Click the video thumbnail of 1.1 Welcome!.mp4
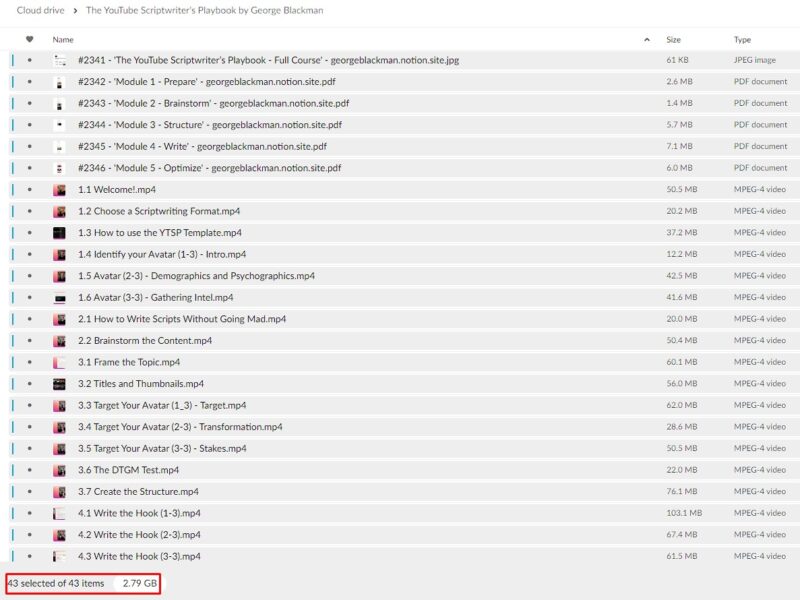 [60, 190]
